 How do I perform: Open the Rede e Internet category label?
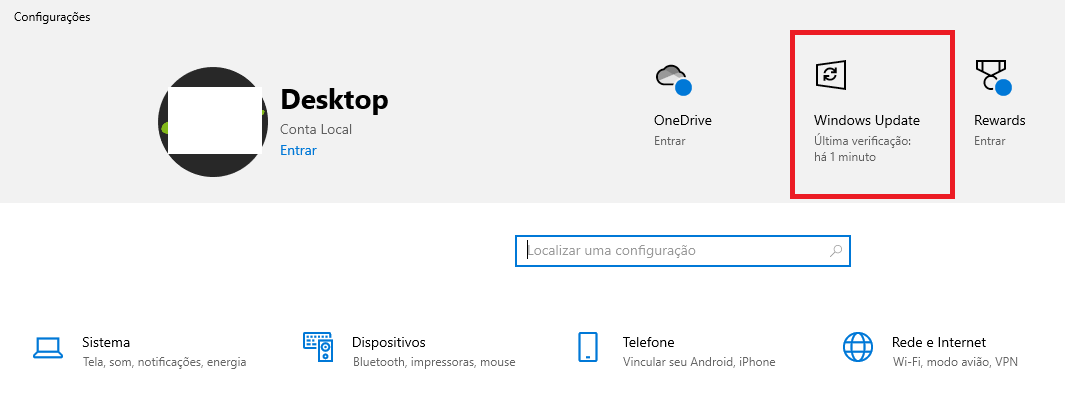click(939, 342)
